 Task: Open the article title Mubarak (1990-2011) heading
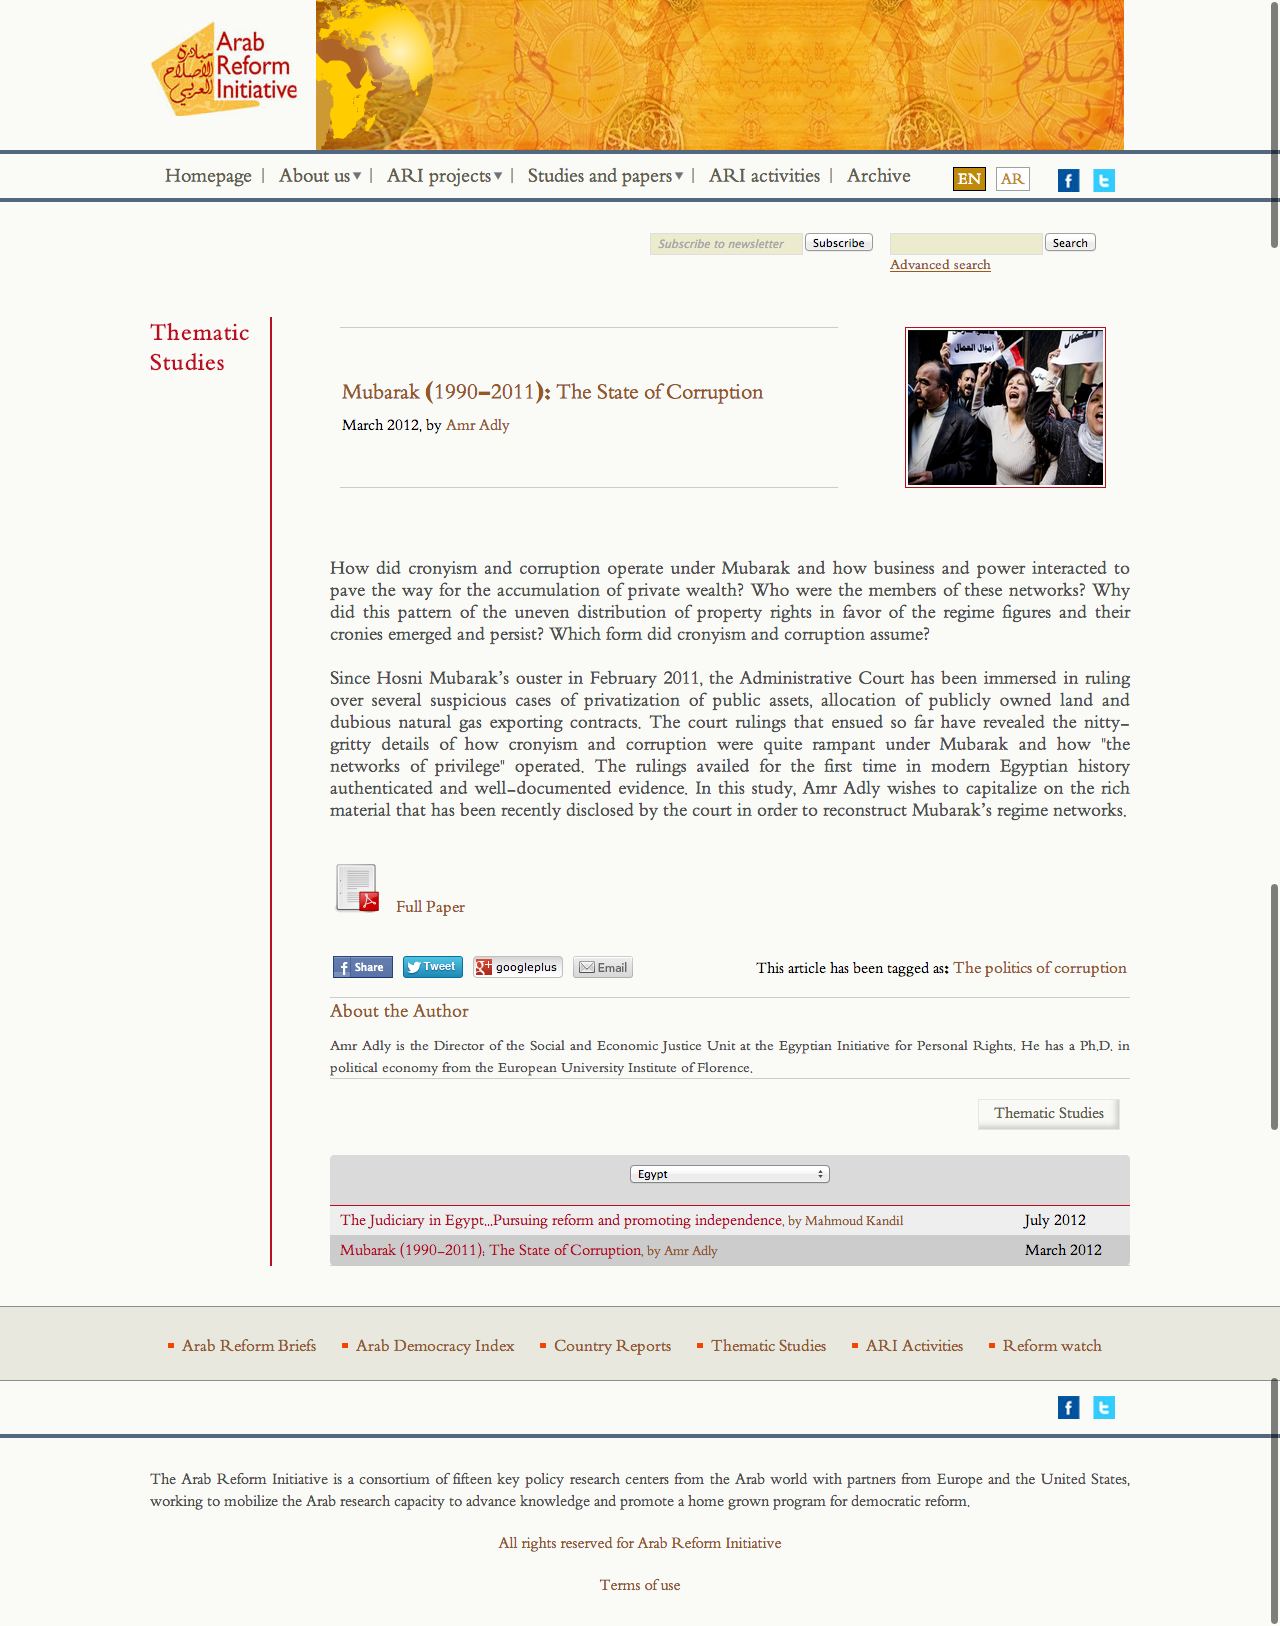[552, 392]
